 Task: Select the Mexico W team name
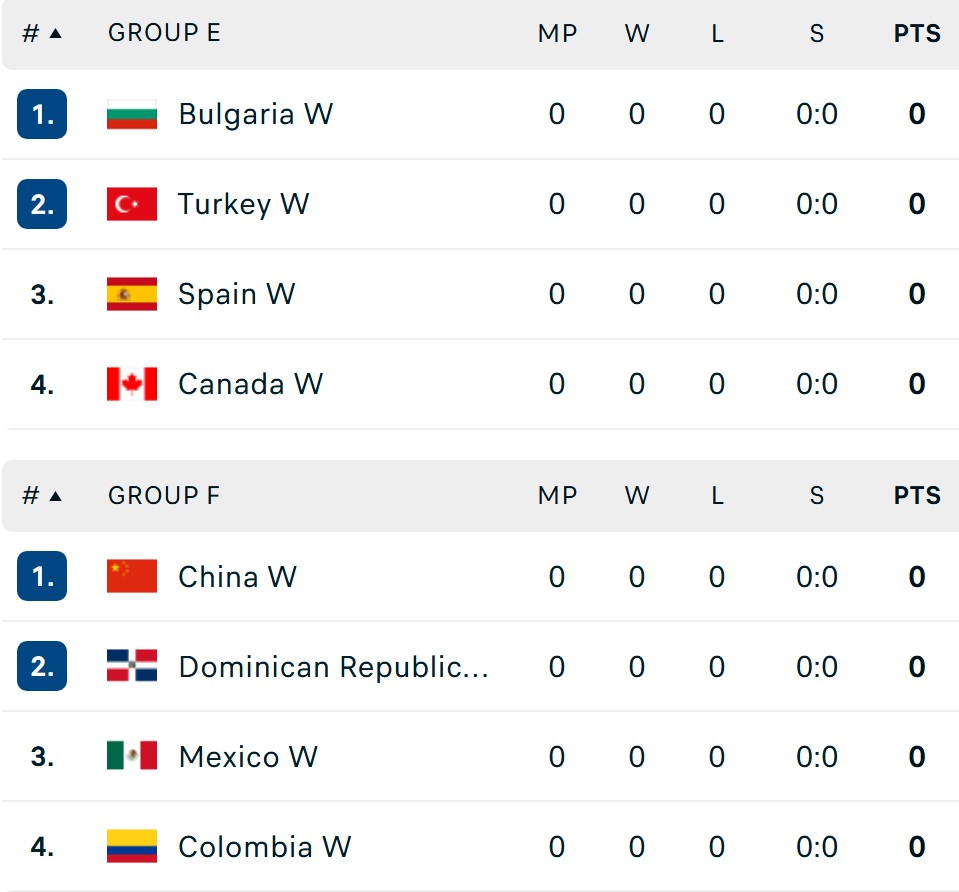(248, 757)
